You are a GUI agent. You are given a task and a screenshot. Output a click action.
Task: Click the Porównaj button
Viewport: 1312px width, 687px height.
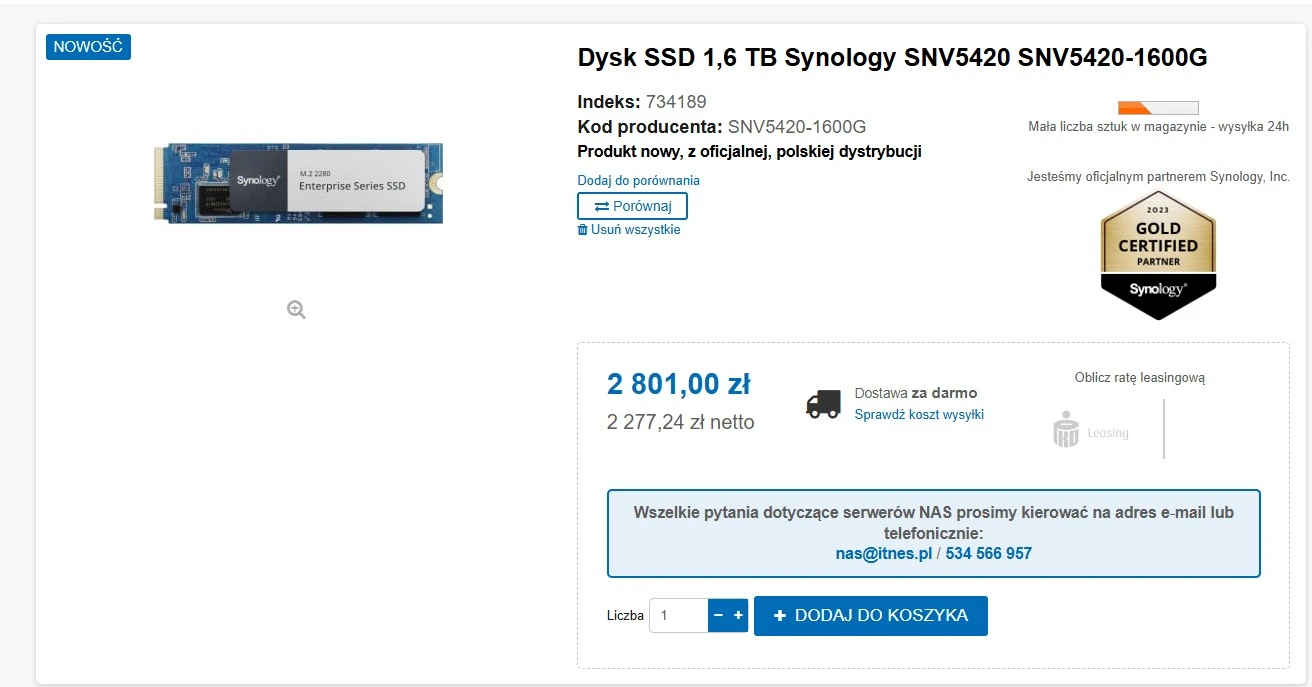coord(632,206)
